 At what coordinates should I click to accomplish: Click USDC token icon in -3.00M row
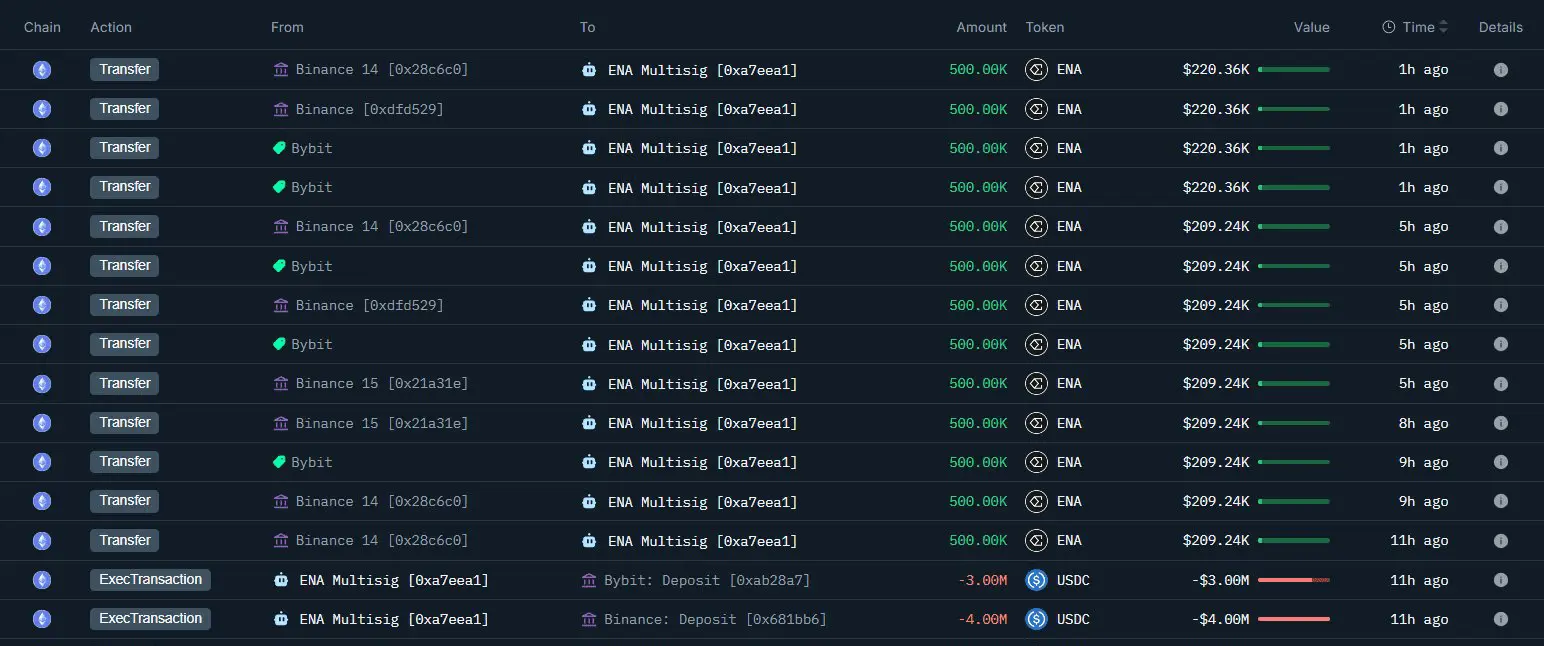click(1036, 580)
